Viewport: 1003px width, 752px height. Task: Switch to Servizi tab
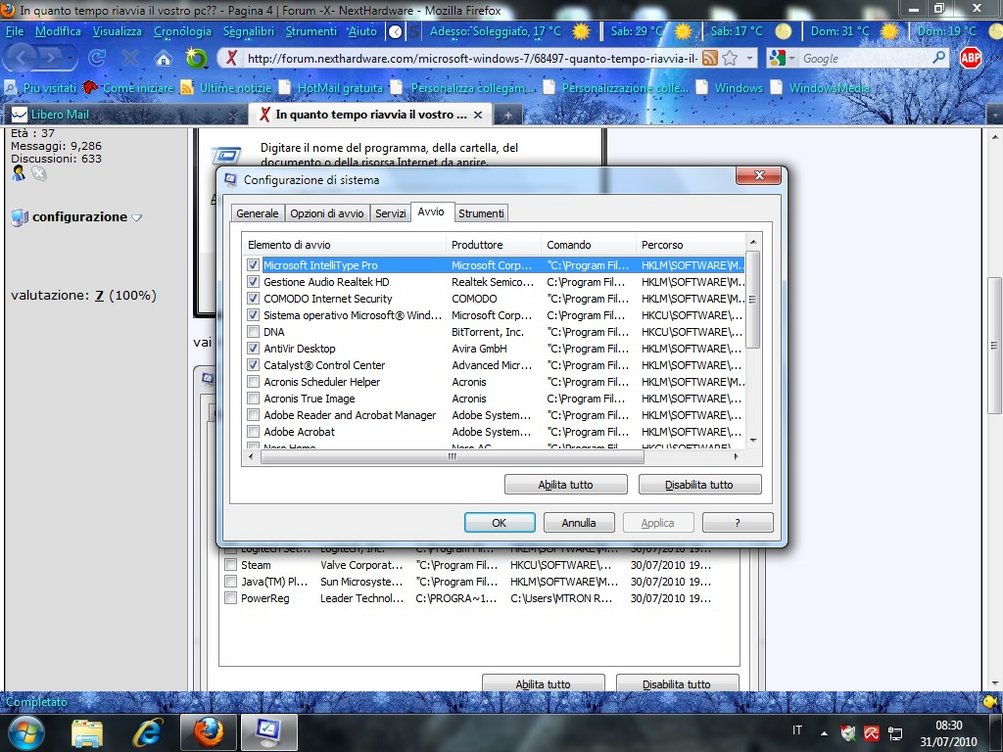click(390, 214)
